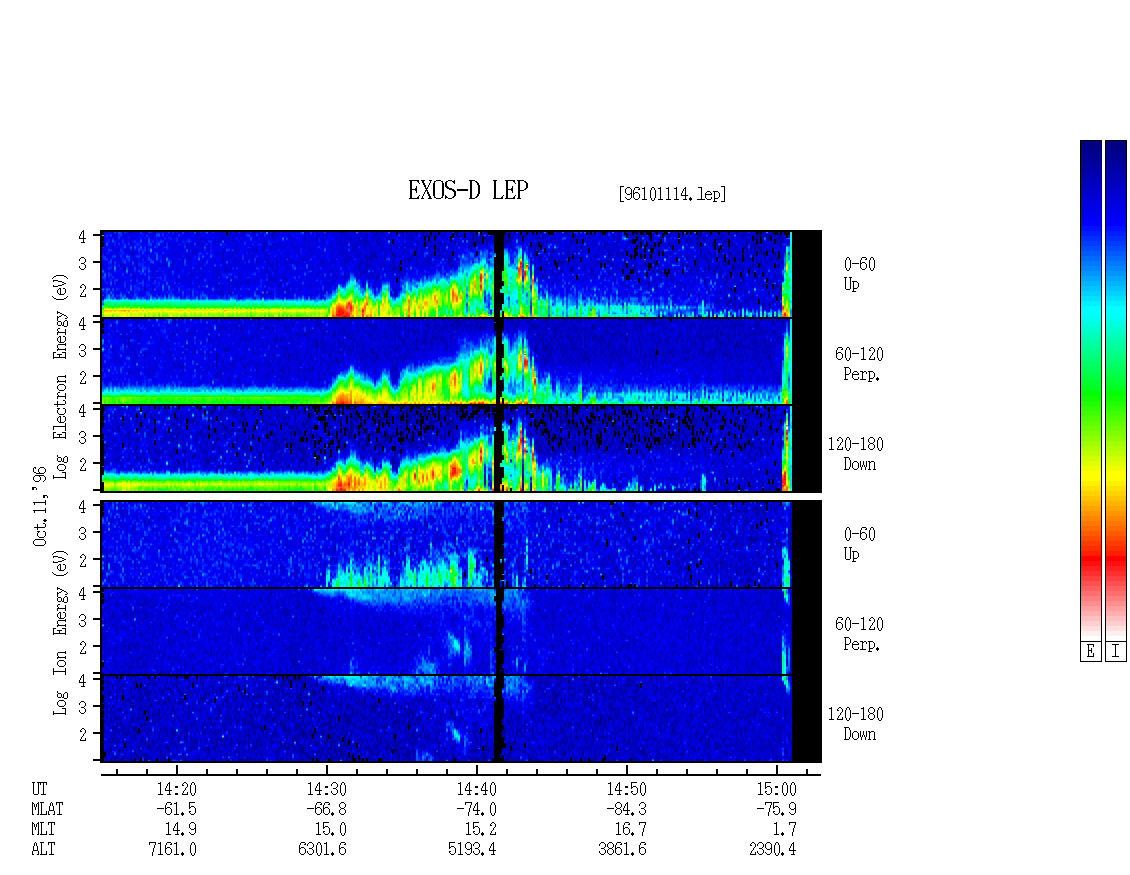
Task: Click the MLAT row label
Action: [47, 809]
